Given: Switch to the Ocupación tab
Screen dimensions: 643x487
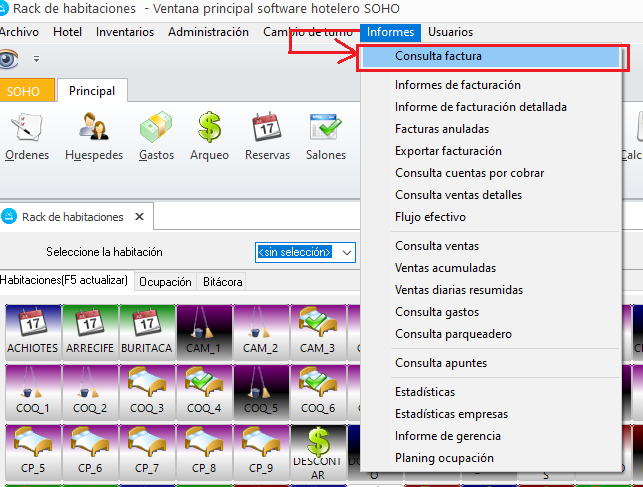Looking at the screenshot, I should pos(165,282).
